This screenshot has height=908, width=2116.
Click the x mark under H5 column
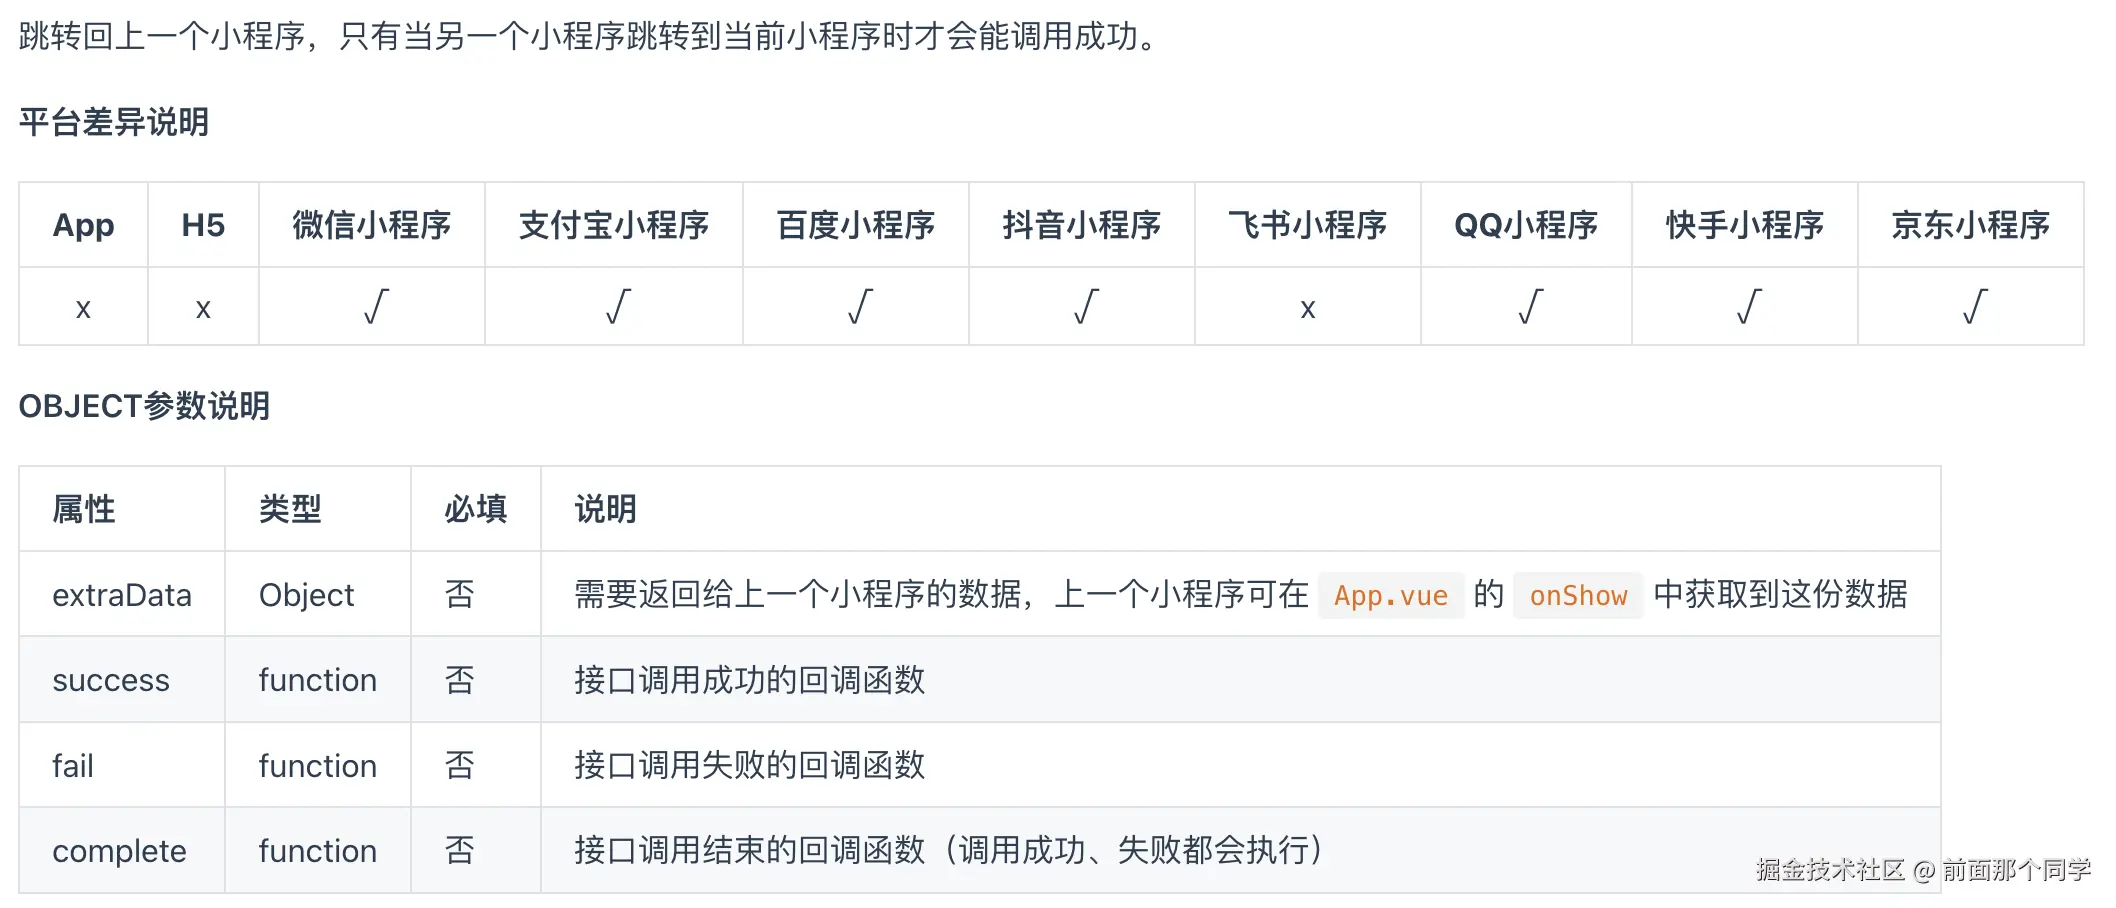(x=203, y=309)
